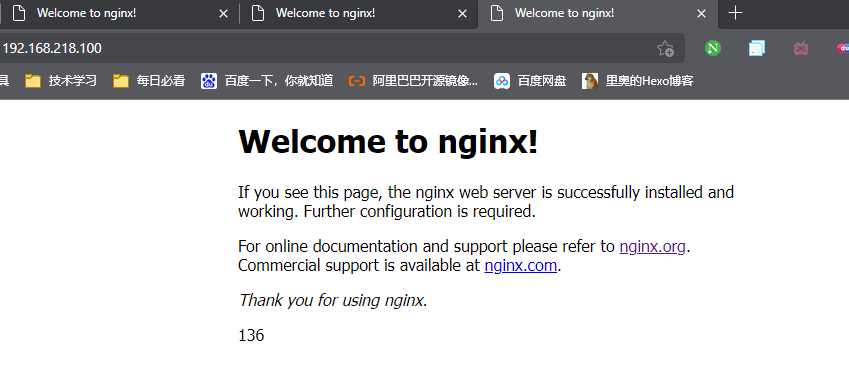Click the Thank you for using nginx. text
Image resolution: width=849 pixels, height=373 pixels.
tap(333, 300)
